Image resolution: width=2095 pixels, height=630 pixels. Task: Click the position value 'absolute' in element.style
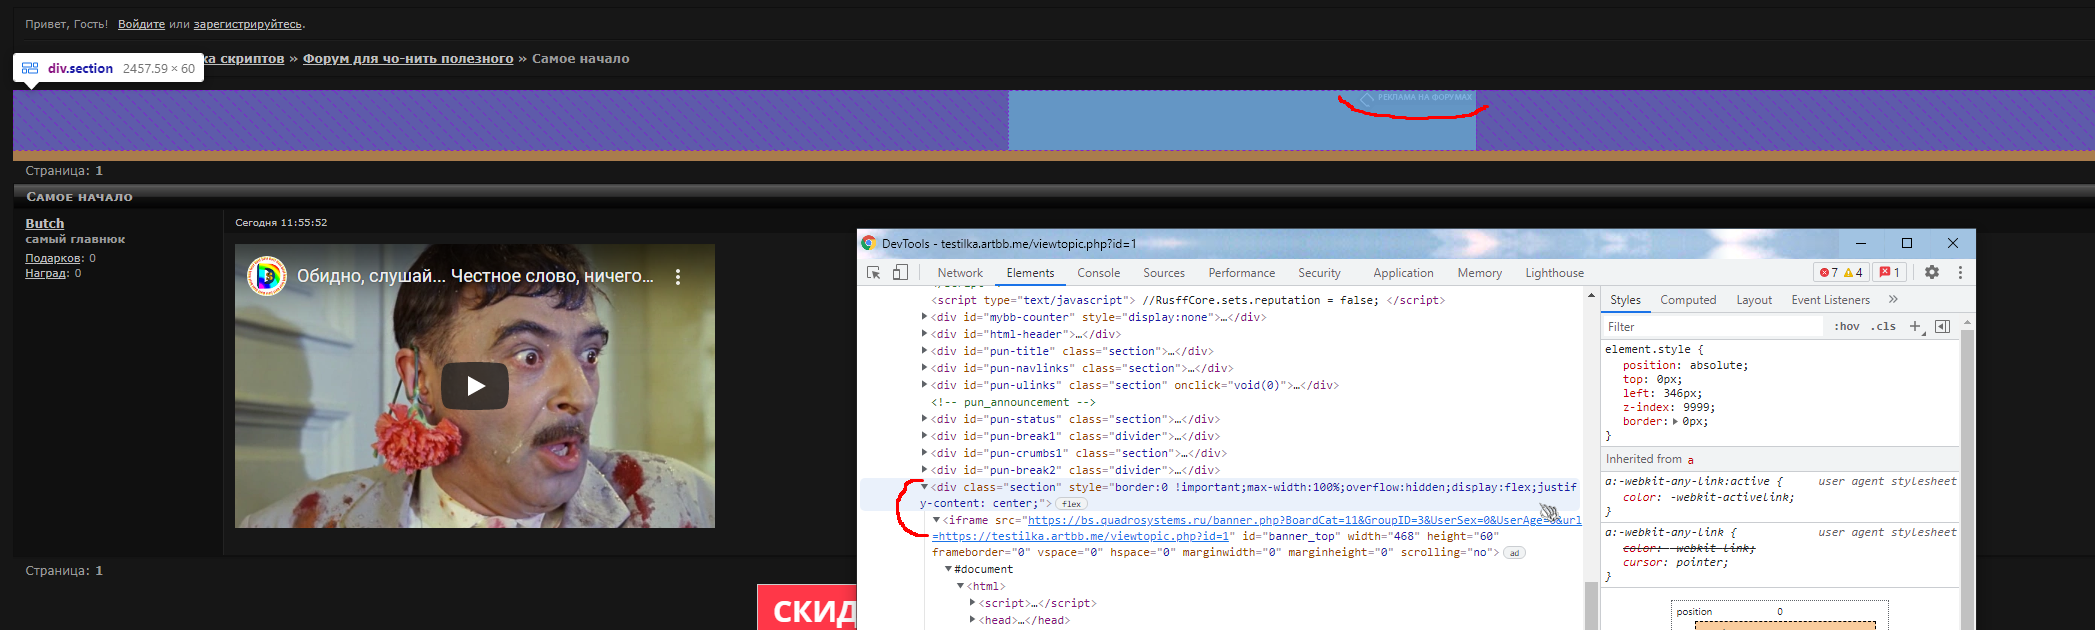pos(1718,366)
